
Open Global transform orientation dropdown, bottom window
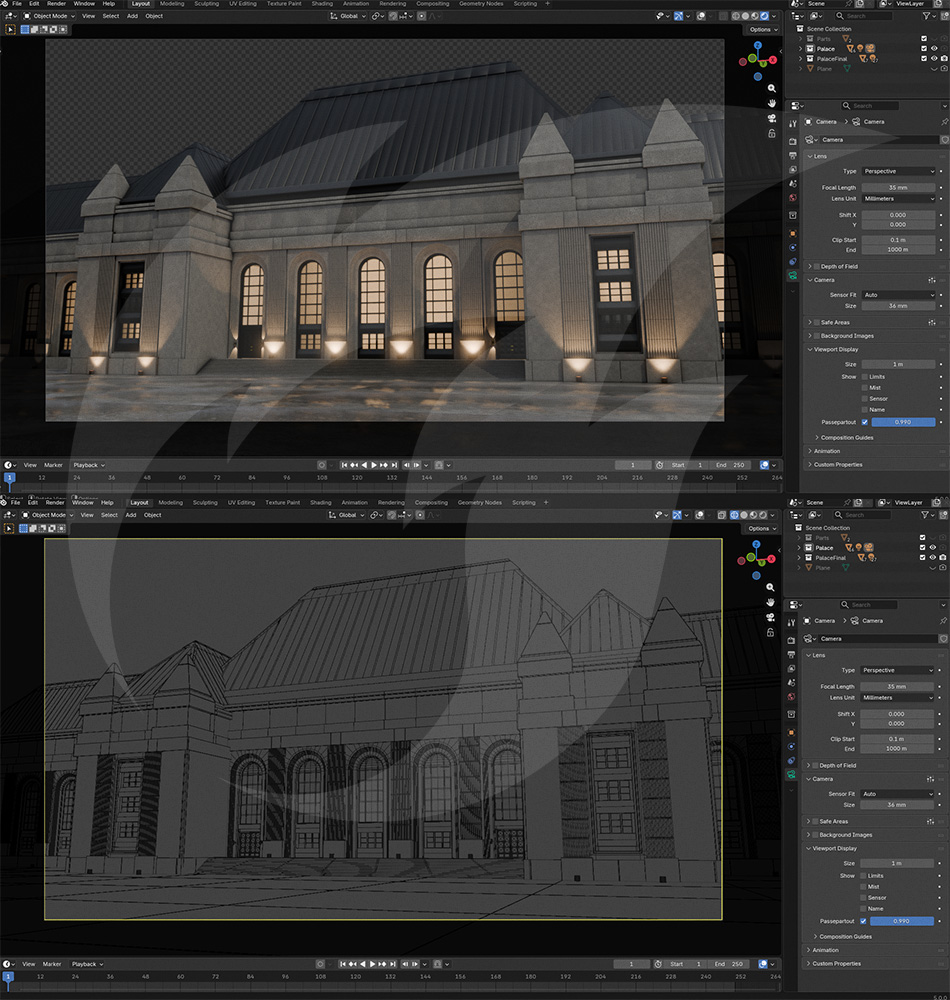point(347,515)
